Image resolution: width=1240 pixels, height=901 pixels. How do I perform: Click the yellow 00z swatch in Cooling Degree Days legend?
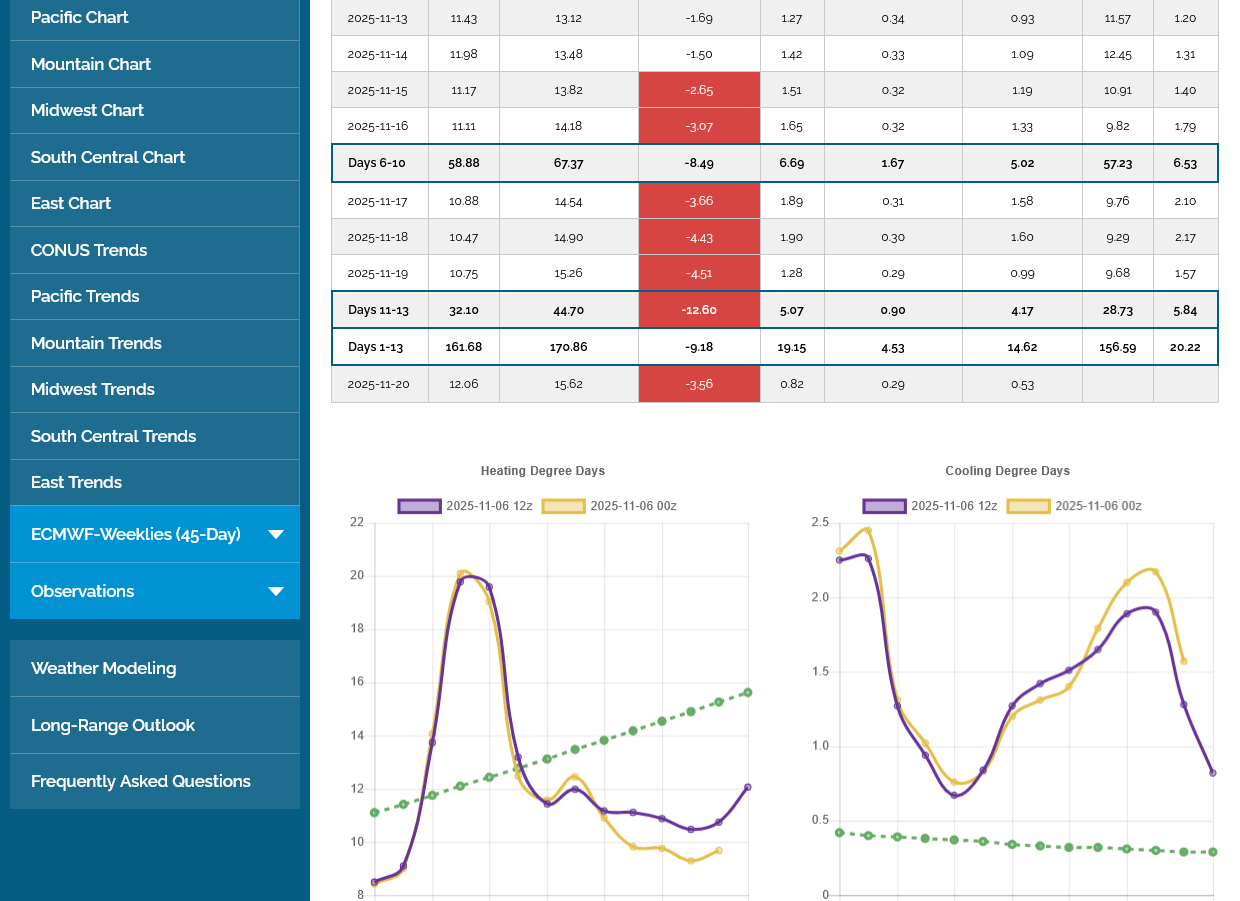click(x=1027, y=506)
